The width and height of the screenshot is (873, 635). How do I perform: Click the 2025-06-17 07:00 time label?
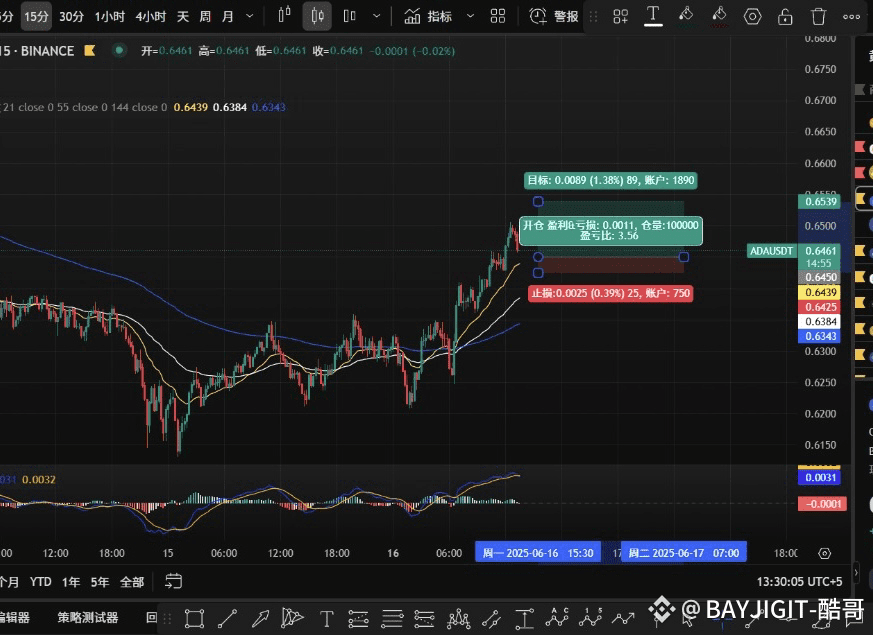tap(684, 553)
